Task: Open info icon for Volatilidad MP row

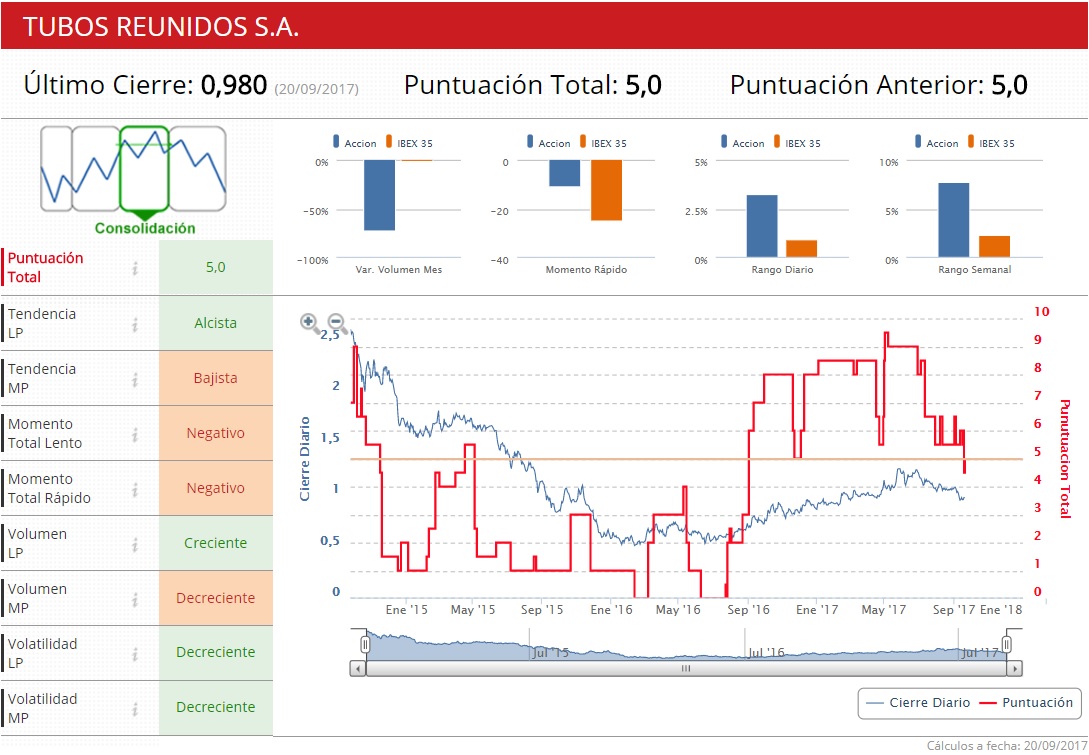Action: pyautogui.click(x=135, y=708)
